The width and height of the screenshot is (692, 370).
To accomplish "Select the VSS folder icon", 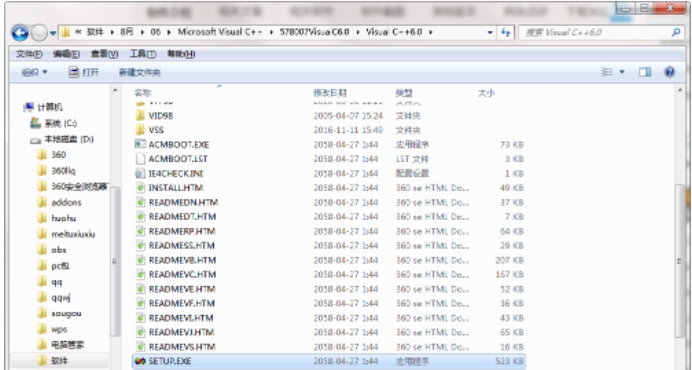I will (140, 130).
